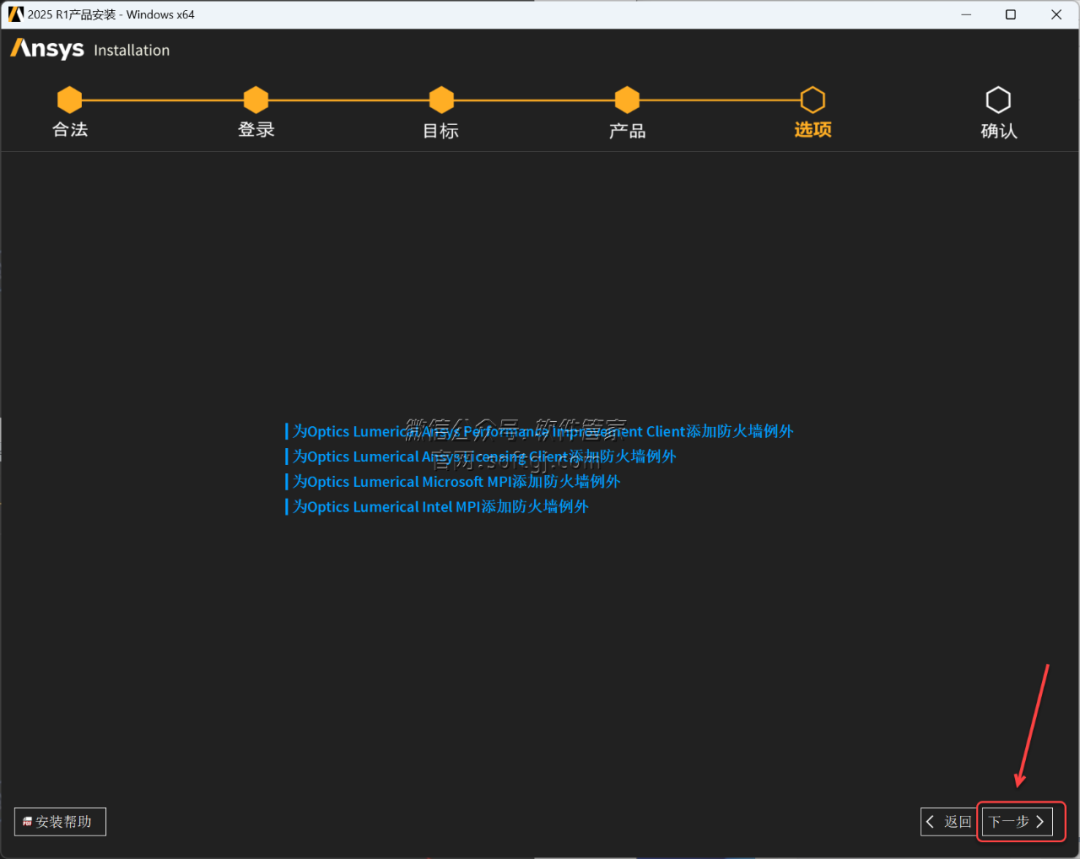The image size is (1080, 859).
Task: Go back with the 返回 button
Action: coord(948,822)
